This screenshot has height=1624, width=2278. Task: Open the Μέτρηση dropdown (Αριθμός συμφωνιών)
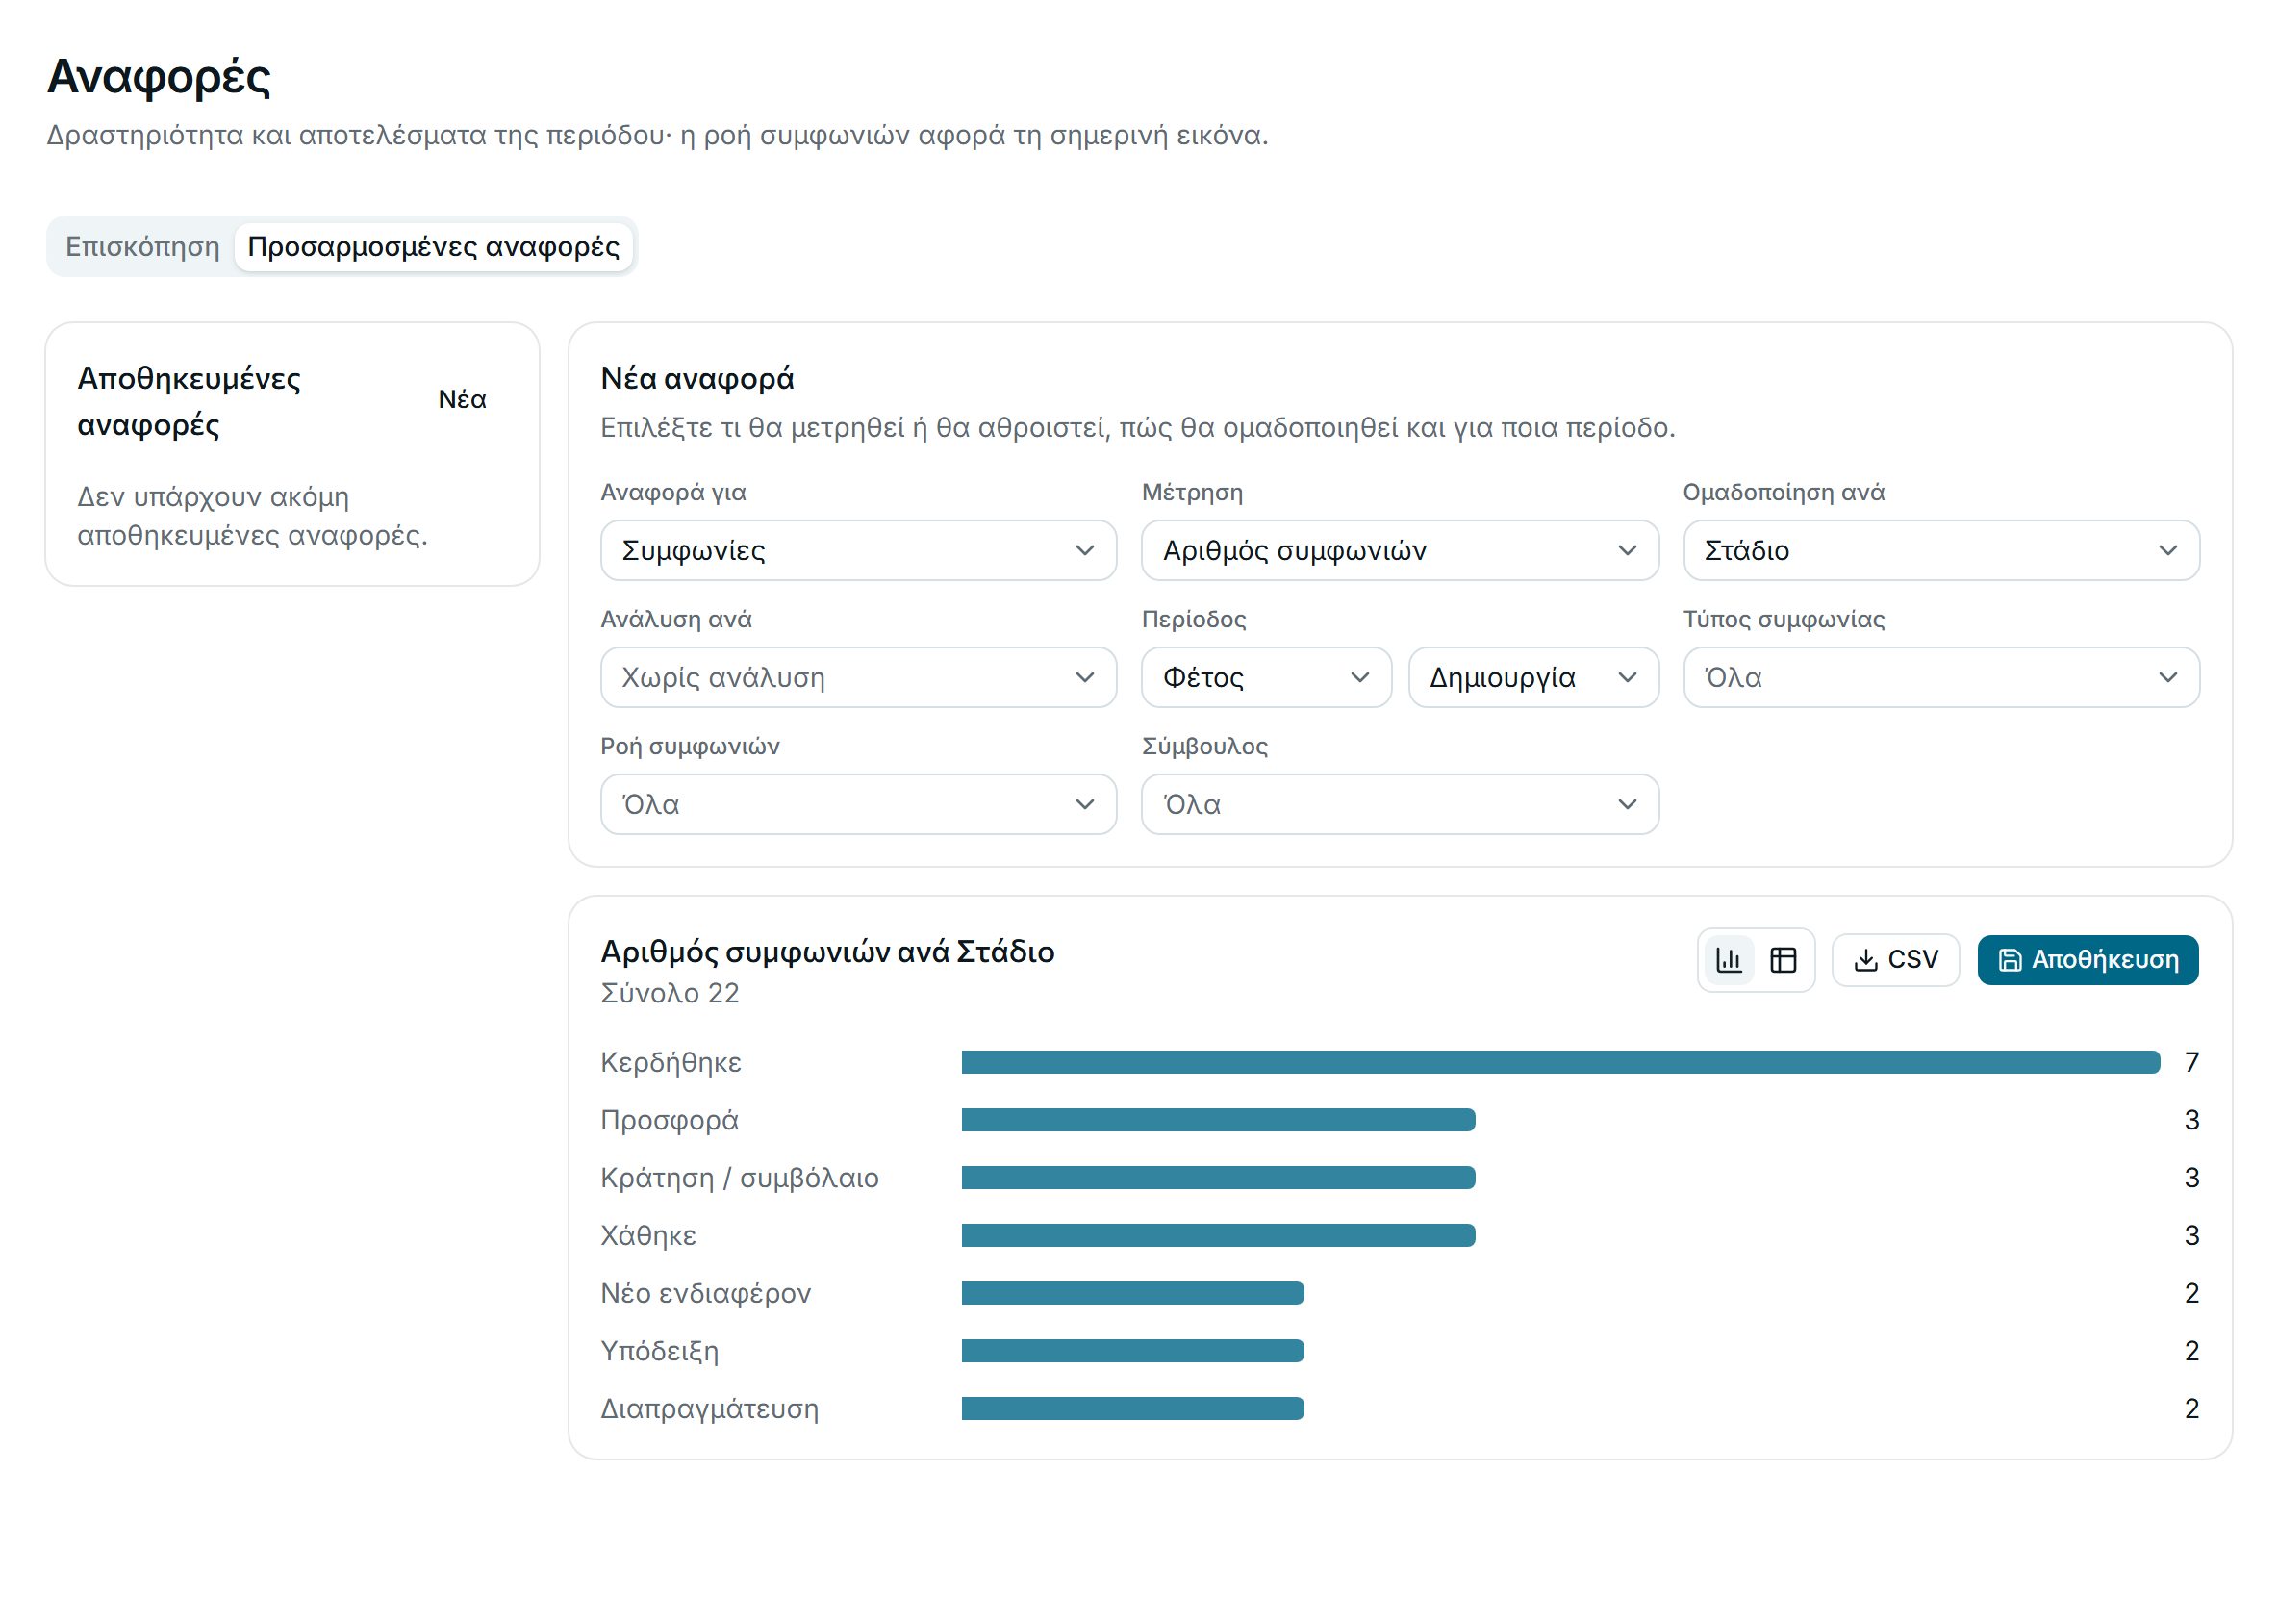(1400, 550)
